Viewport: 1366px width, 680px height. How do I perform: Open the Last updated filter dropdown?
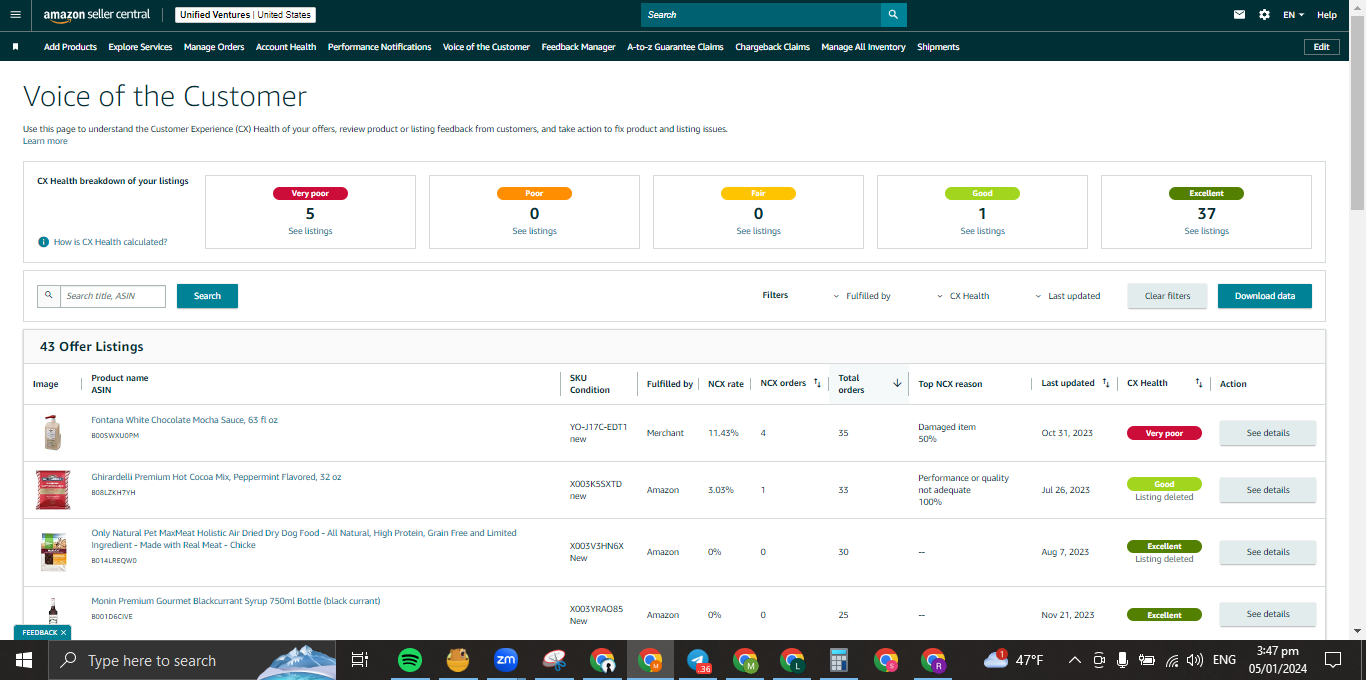(x=1067, y=296)
